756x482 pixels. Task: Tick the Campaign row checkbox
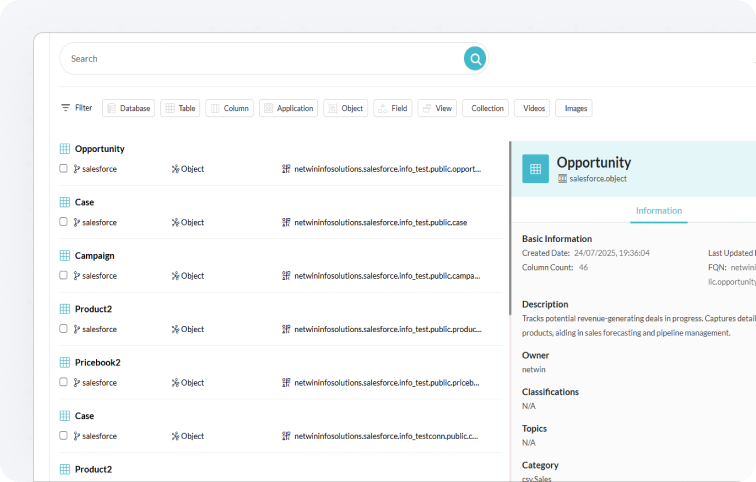[x=63, y=276]
